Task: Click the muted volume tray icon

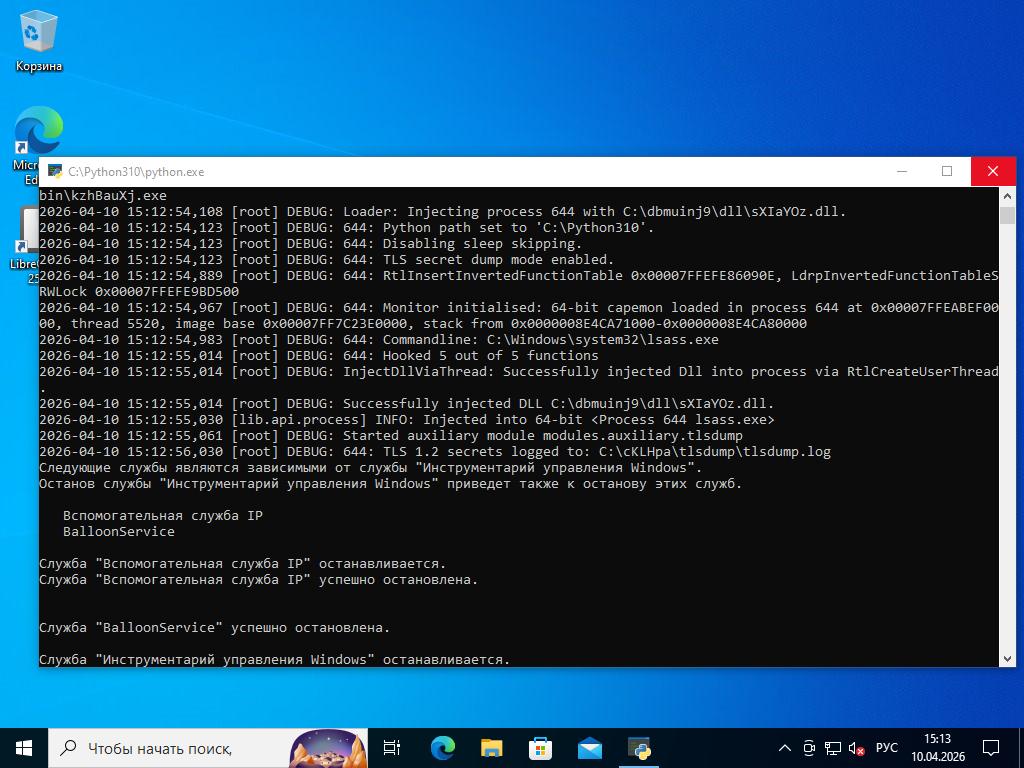Action: click(x=856, y=748)
